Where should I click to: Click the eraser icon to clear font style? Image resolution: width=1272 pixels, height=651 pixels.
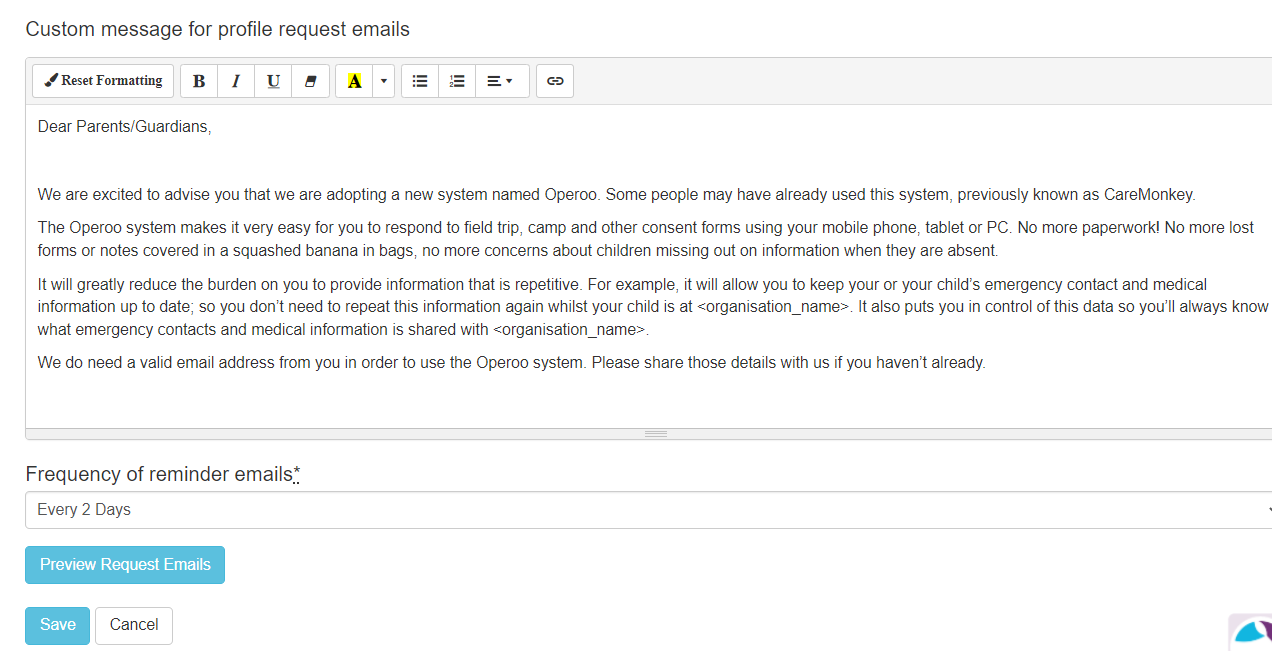(x=310, y=81)
